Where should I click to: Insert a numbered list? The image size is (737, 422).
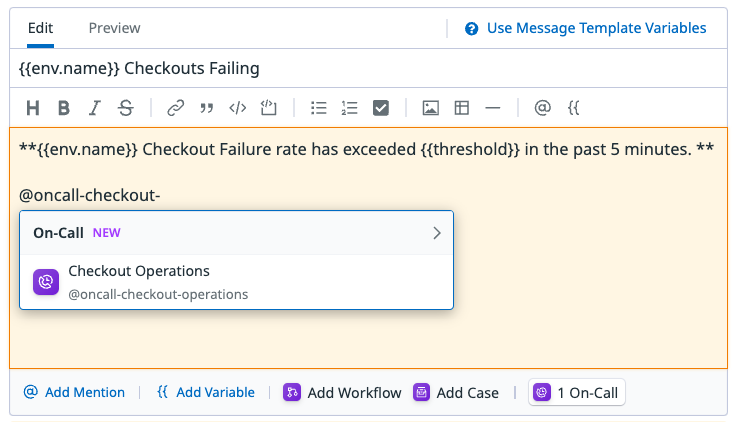tap(349, 108)
